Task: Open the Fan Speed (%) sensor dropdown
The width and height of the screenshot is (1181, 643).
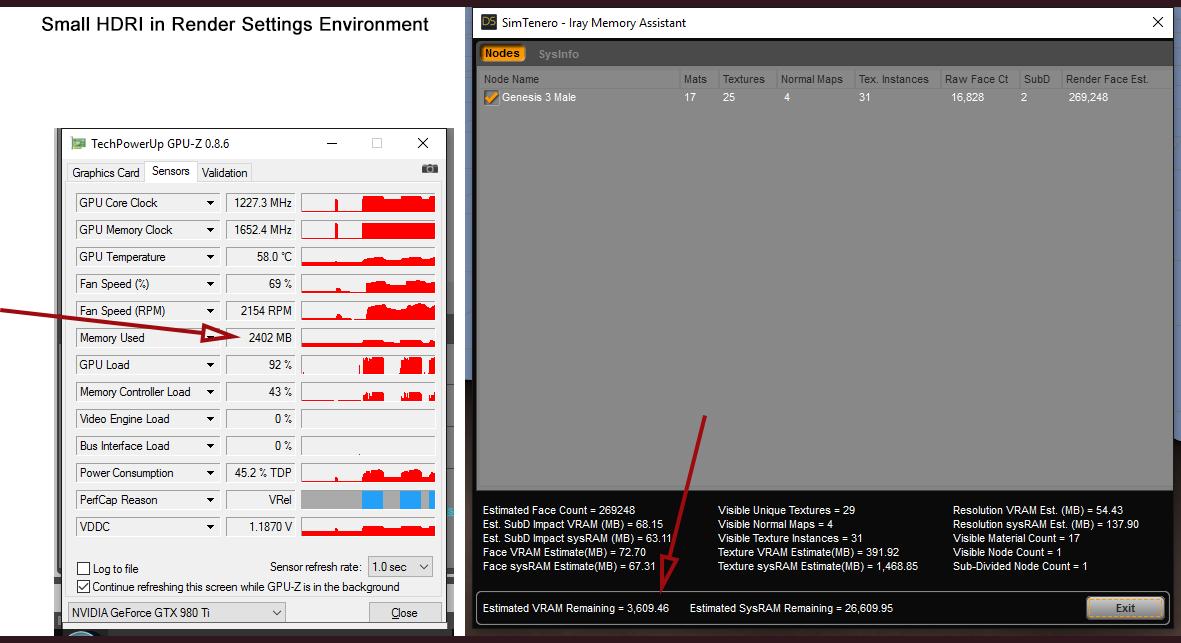Action: [210, 284]
